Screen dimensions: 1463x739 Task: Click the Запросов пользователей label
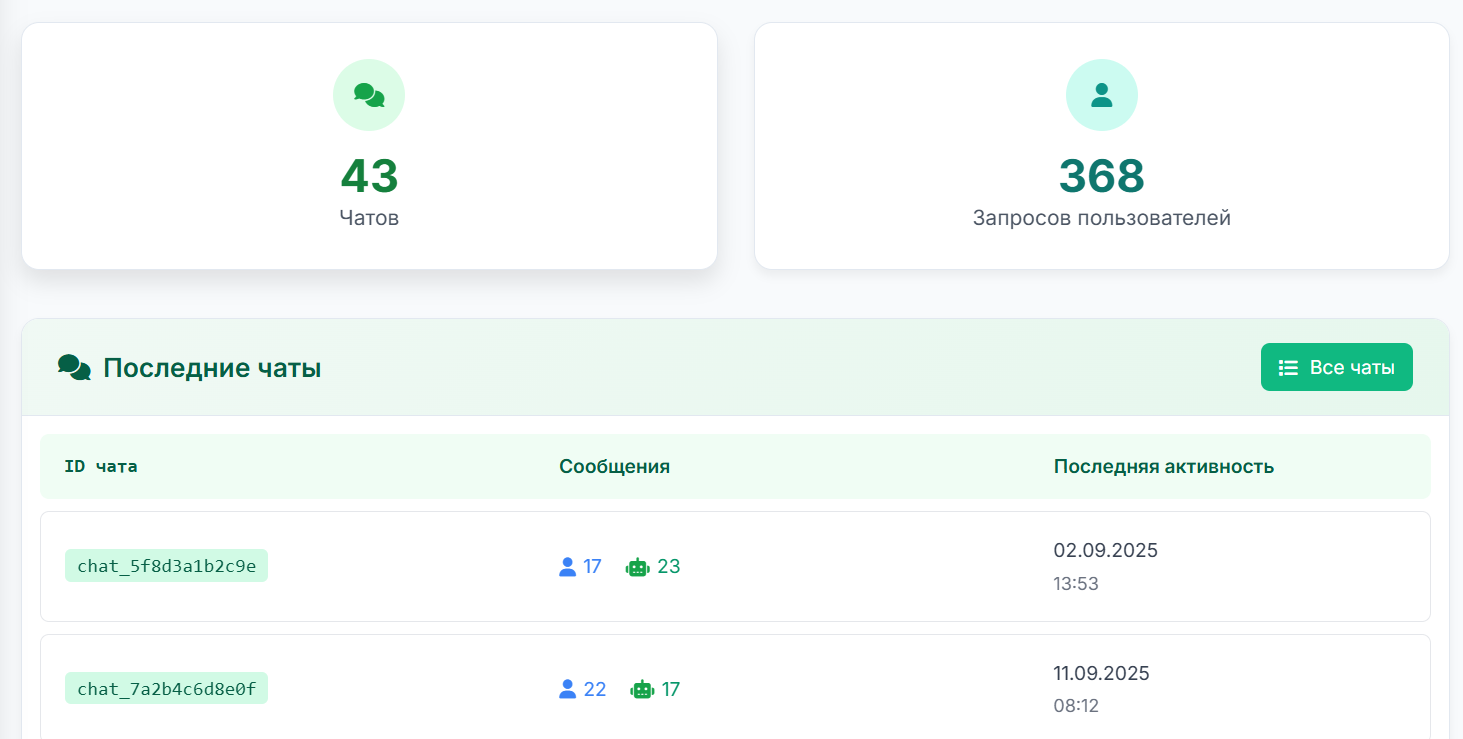1102,218
